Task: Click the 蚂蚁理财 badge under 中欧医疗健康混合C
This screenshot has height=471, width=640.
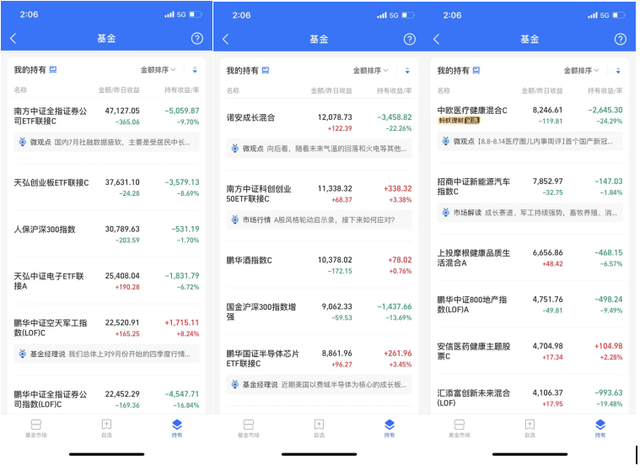Action: (459, 120)
